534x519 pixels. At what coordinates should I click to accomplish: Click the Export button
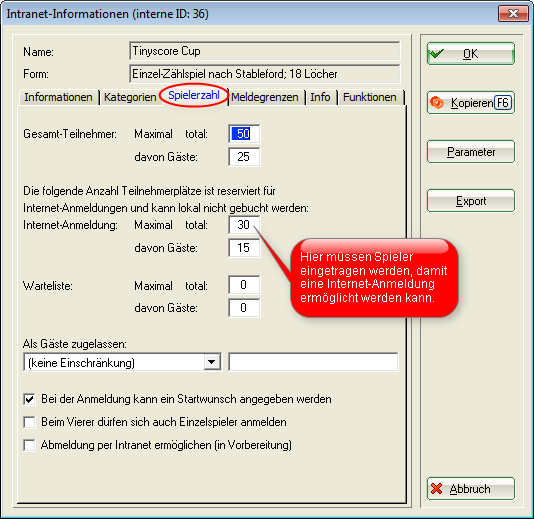471,201
